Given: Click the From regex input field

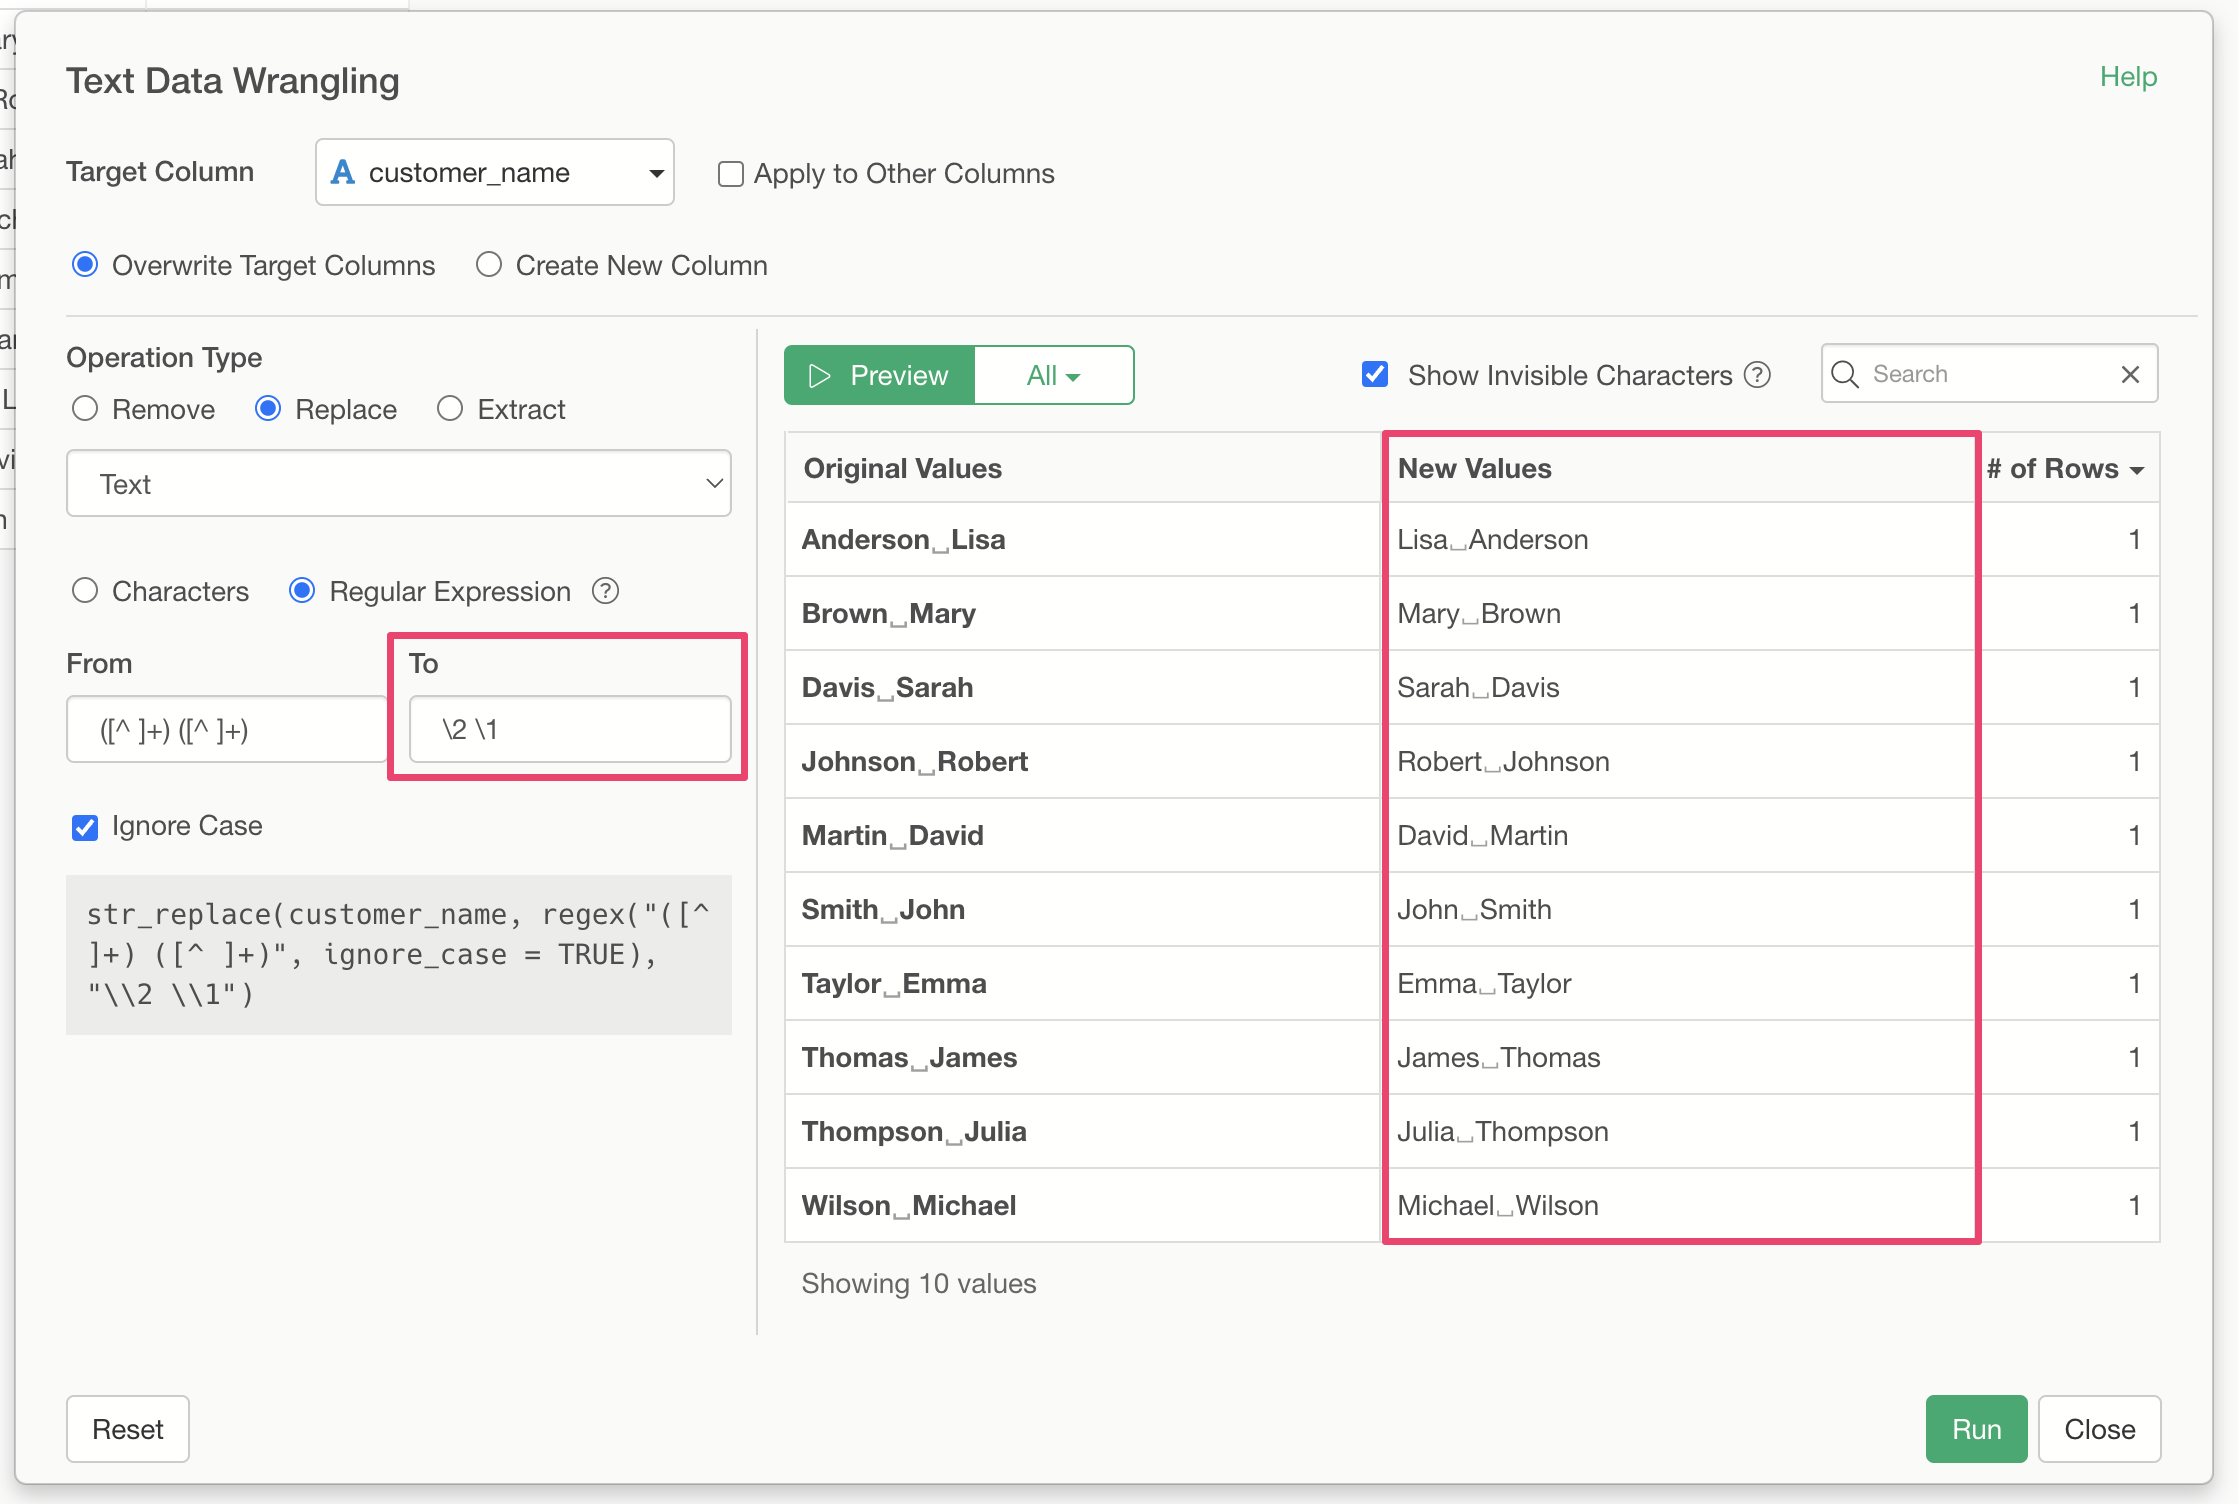Looking at the screenshot, I should click(x=227, y=730).
